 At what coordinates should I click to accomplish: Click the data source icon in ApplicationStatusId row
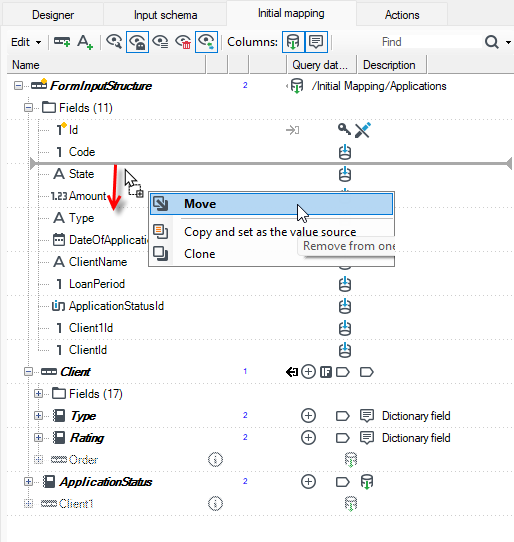[345, 306]
